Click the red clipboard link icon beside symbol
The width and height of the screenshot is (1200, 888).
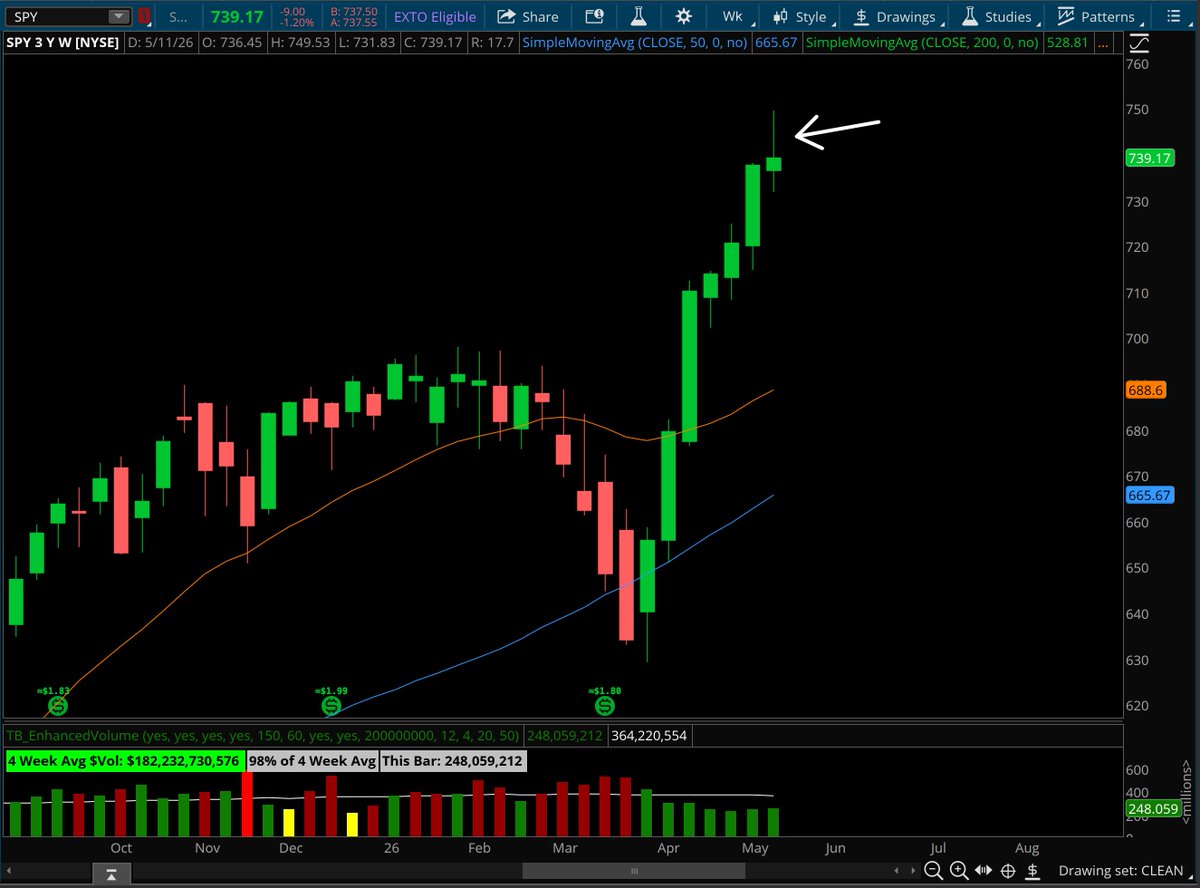pos(144,16)
